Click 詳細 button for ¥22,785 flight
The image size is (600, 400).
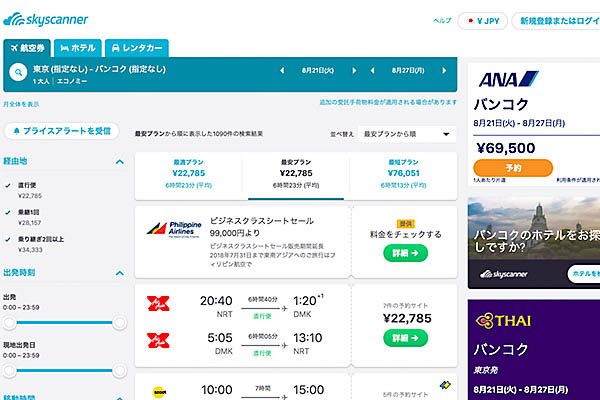[x=405, y=338]
